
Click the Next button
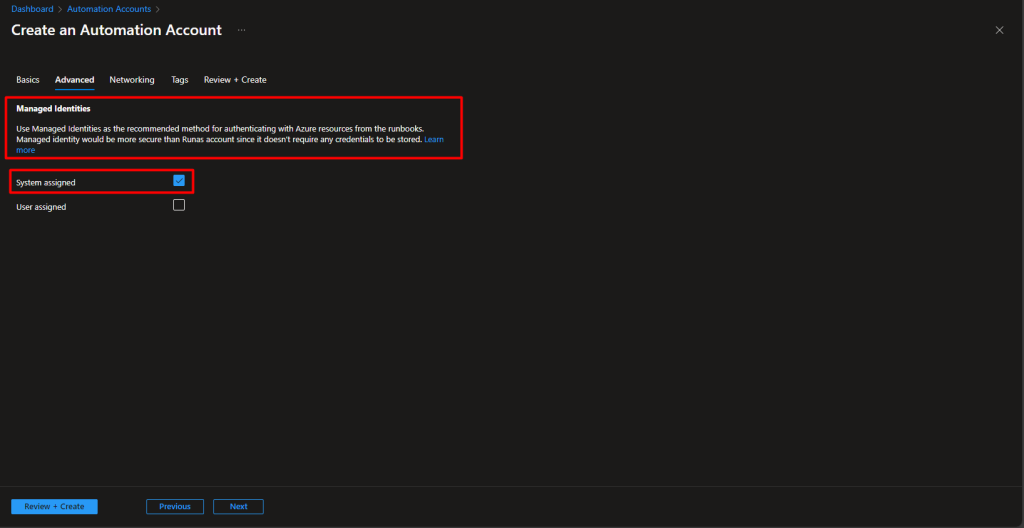[x=238, y=506]
